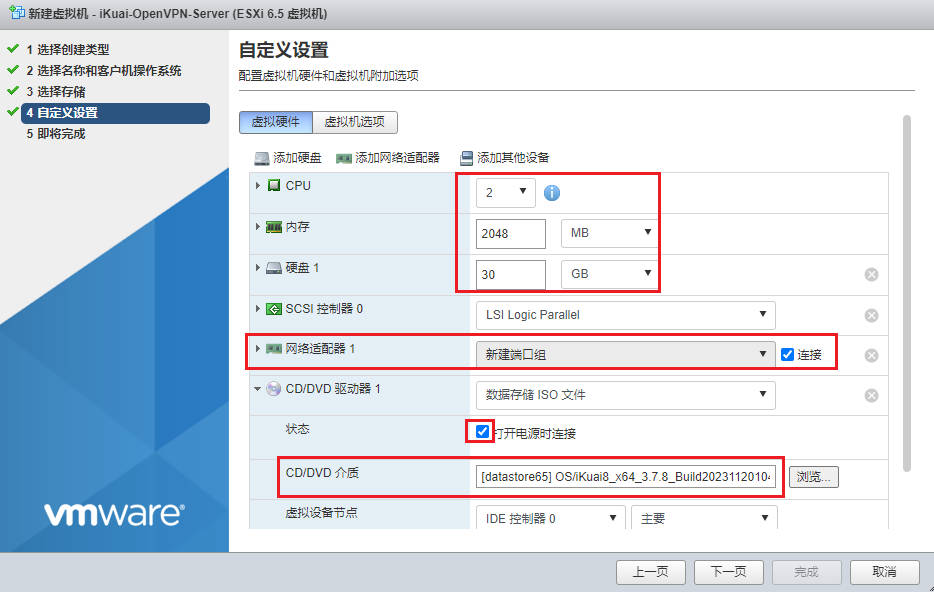Click the disk size field 30
This screenshot has height=592, width=934.
(510, 275)
